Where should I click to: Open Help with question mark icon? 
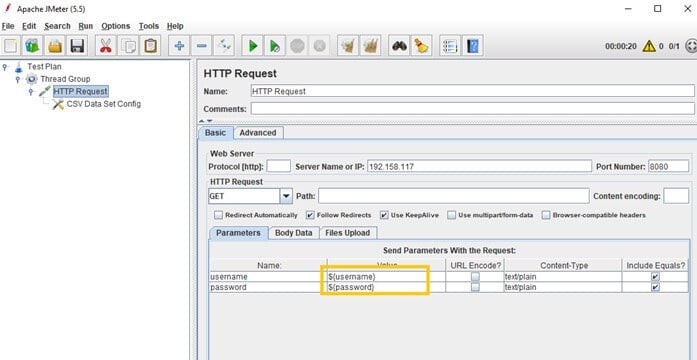[473, 46]
